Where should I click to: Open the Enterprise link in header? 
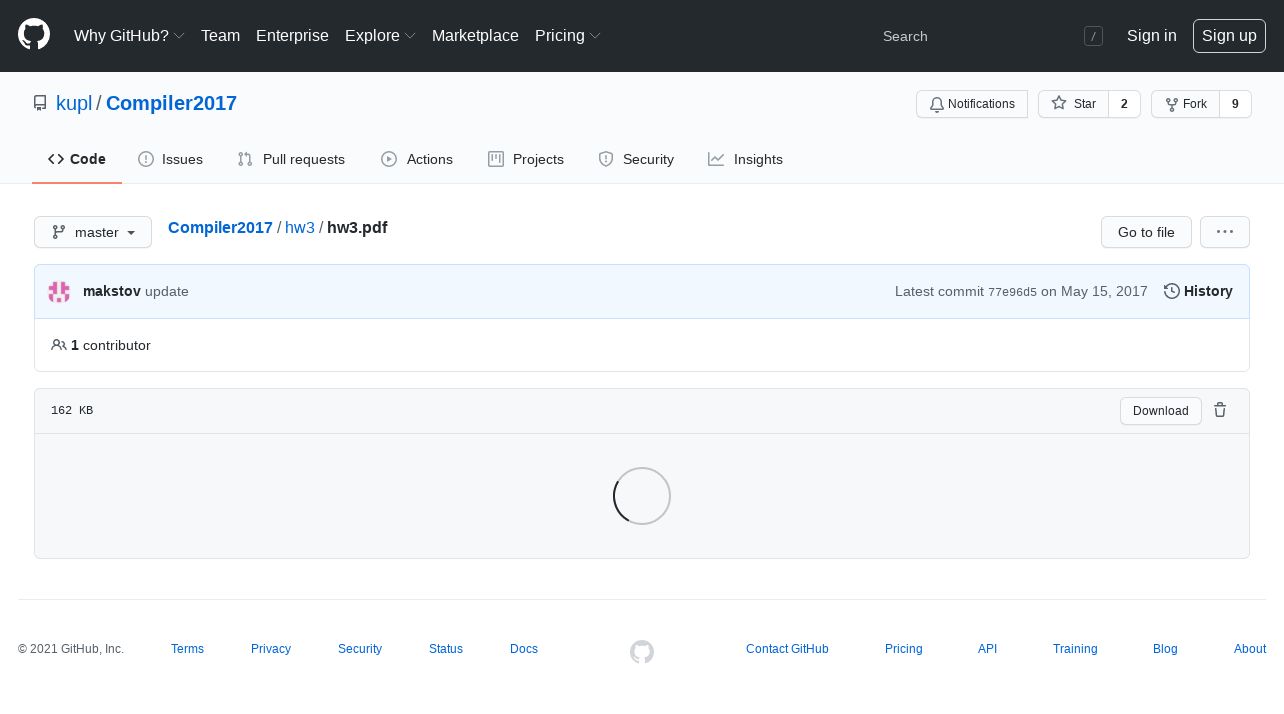pyautogui.click(x=292, y=36)
